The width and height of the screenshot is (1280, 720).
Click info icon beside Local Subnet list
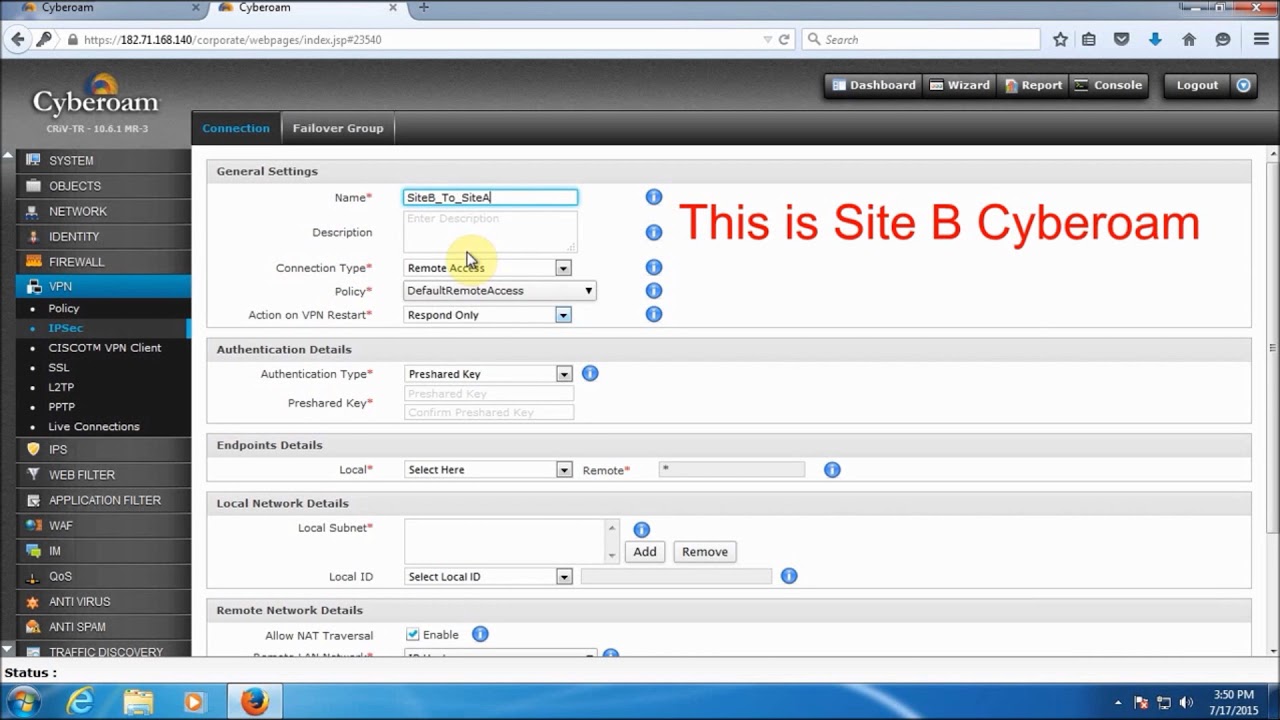click(642, 530)
